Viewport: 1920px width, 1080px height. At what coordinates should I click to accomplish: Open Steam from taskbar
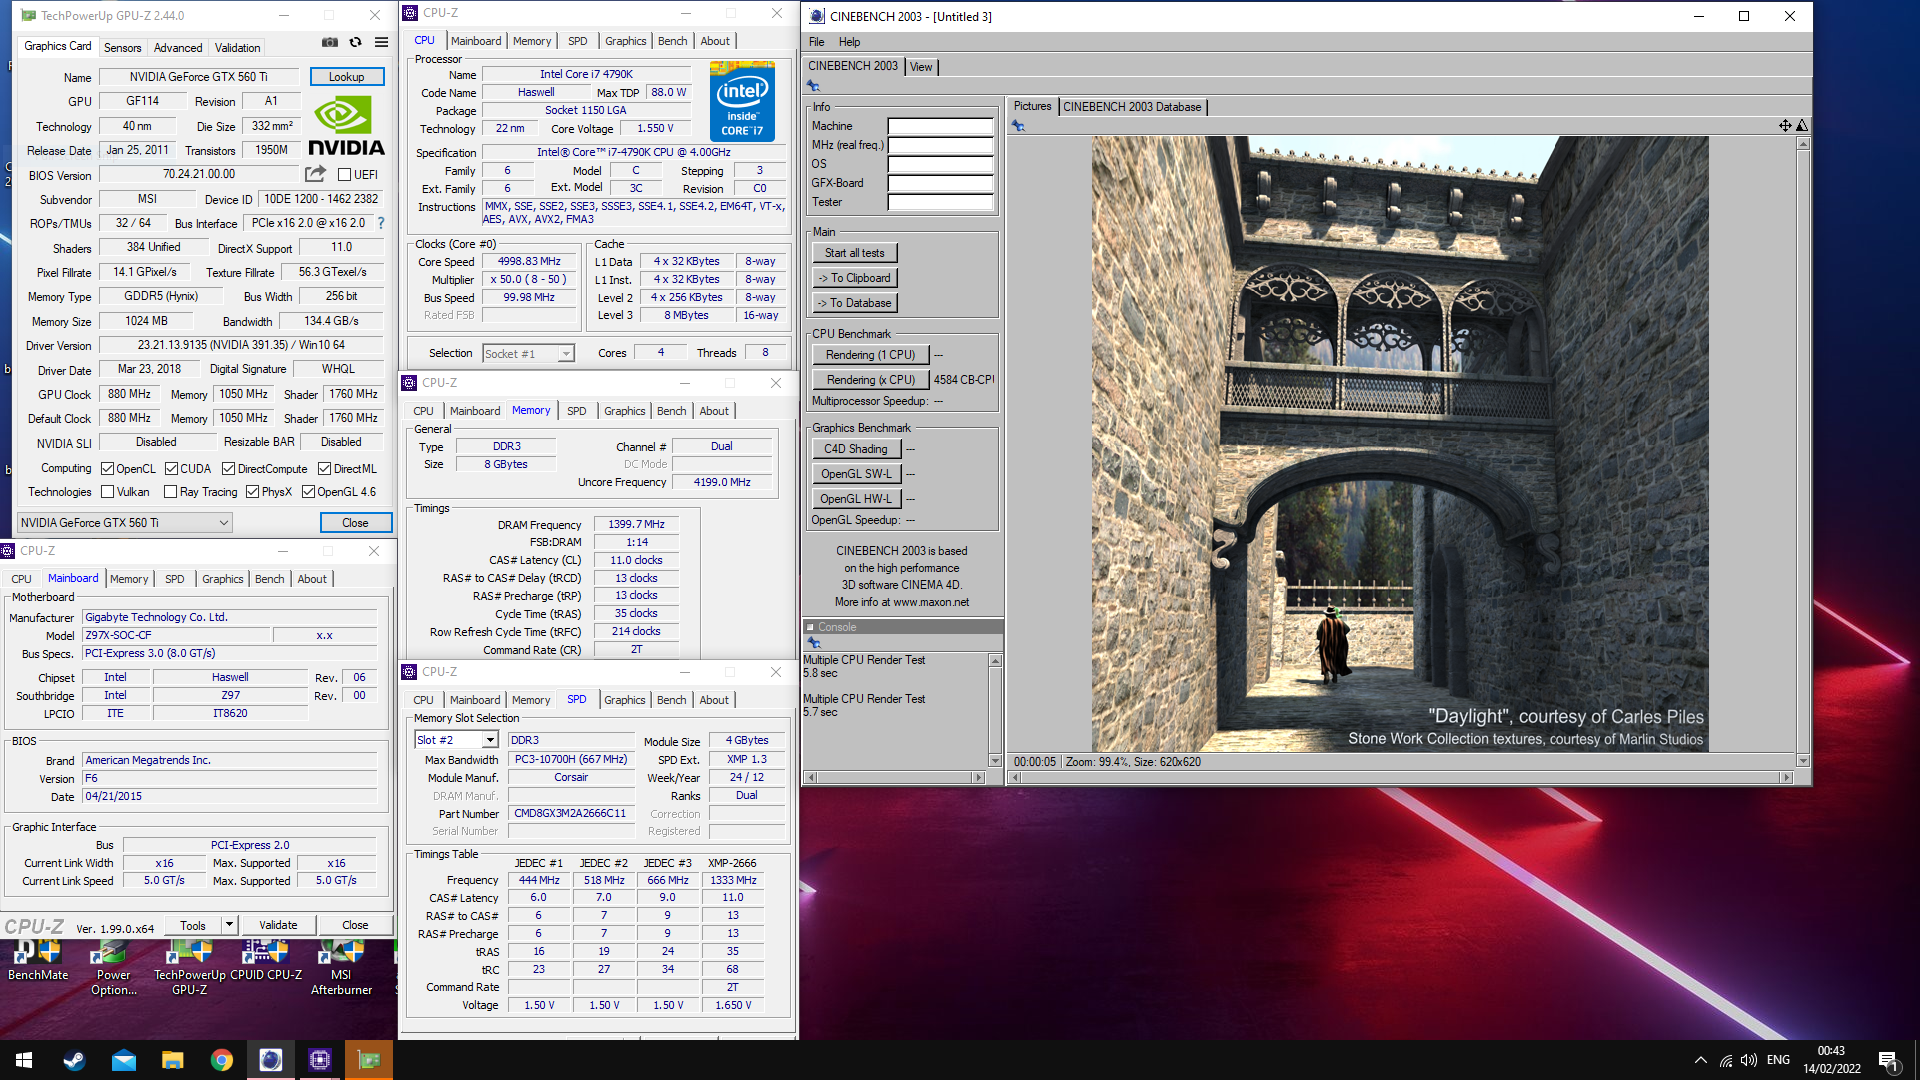coord(74,1060)
